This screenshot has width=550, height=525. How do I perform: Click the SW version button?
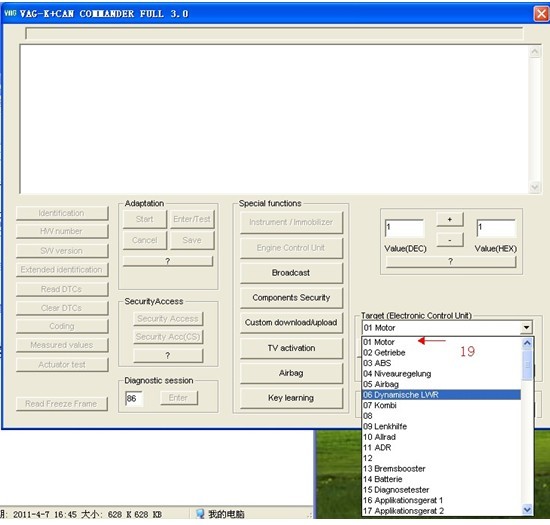coord(62,251)
